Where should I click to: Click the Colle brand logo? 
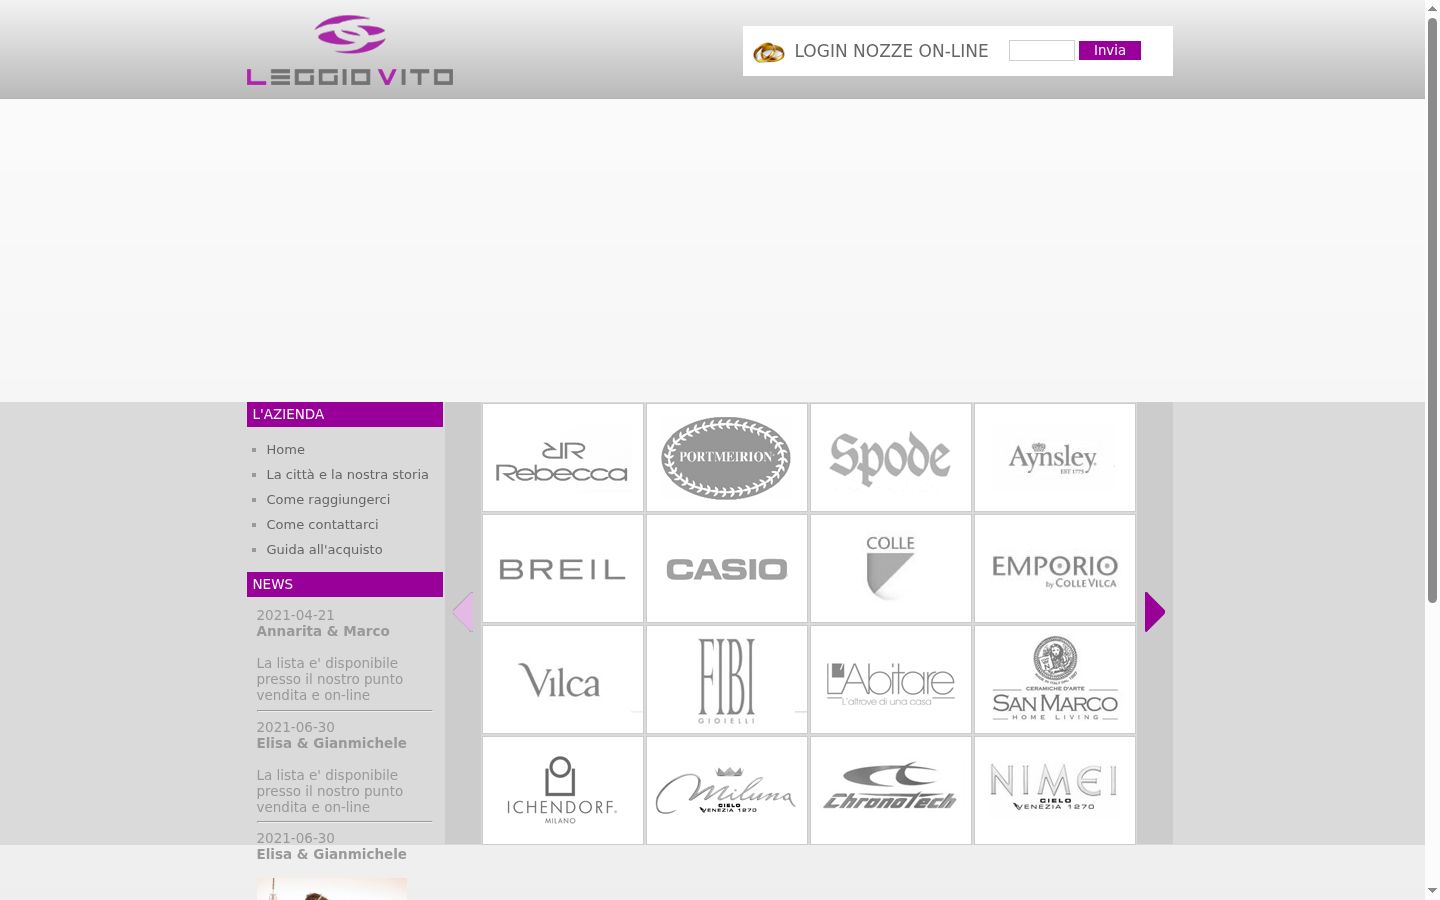pyautogui.click(x=891, y=569)
